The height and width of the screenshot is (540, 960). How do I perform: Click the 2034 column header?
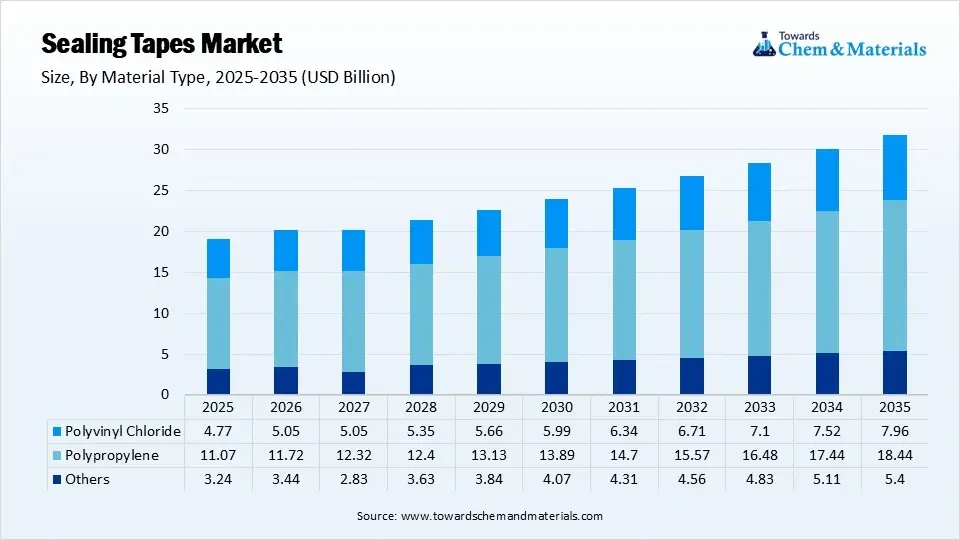(x=827, y=407)
